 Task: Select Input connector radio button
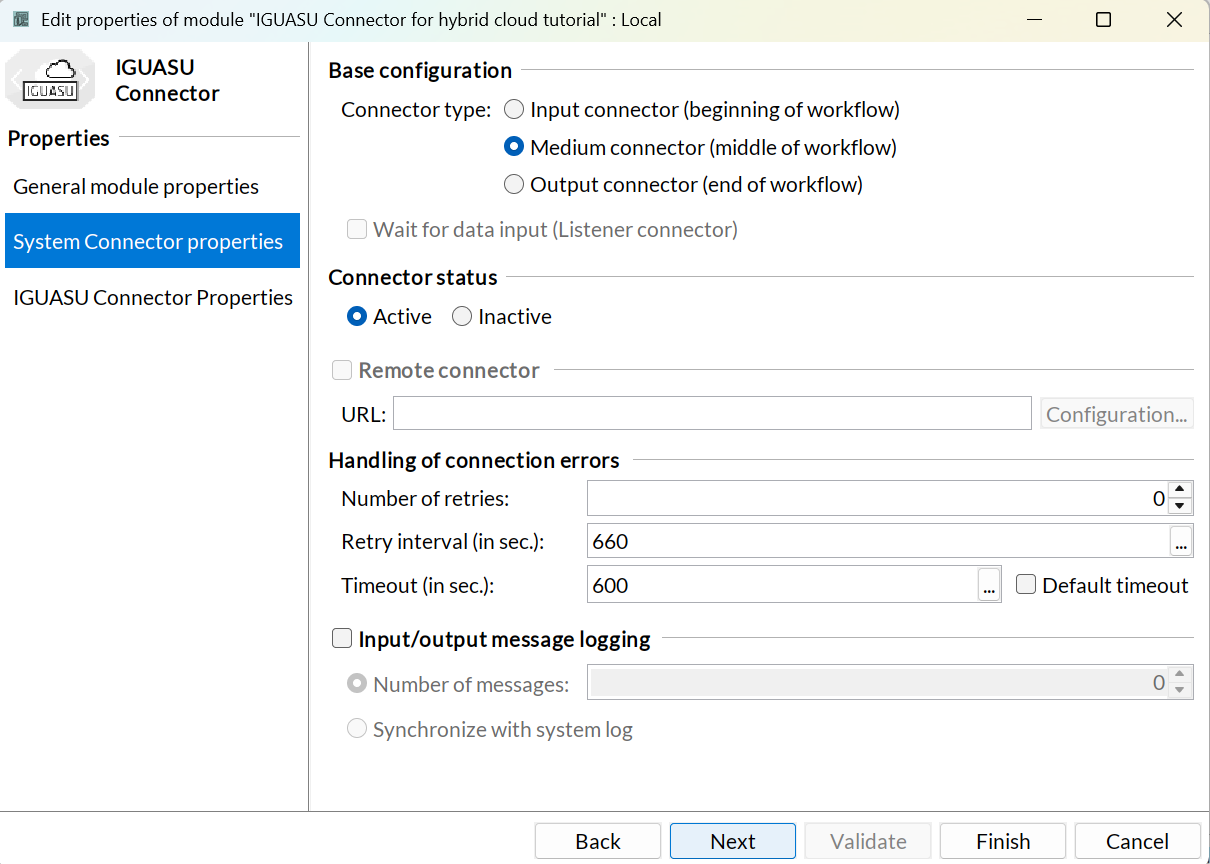click(513, 109)
